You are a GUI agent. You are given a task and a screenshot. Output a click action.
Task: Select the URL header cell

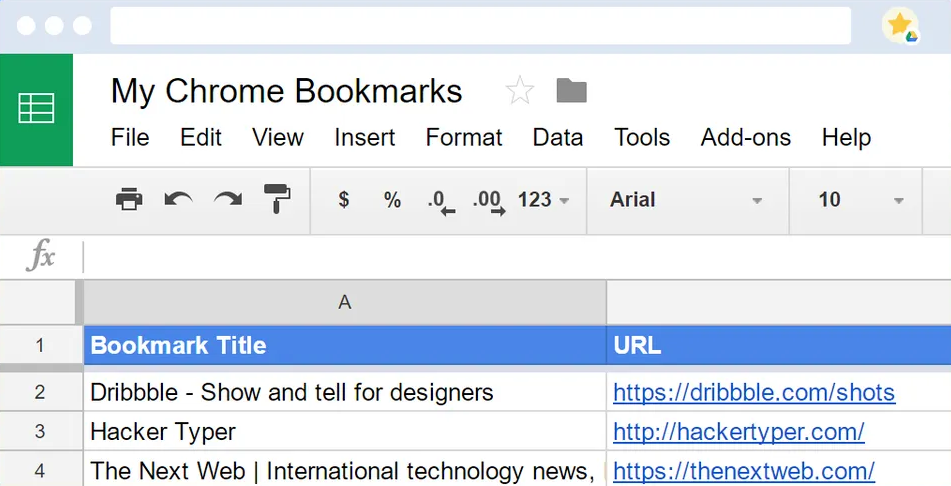pos(779,345)
